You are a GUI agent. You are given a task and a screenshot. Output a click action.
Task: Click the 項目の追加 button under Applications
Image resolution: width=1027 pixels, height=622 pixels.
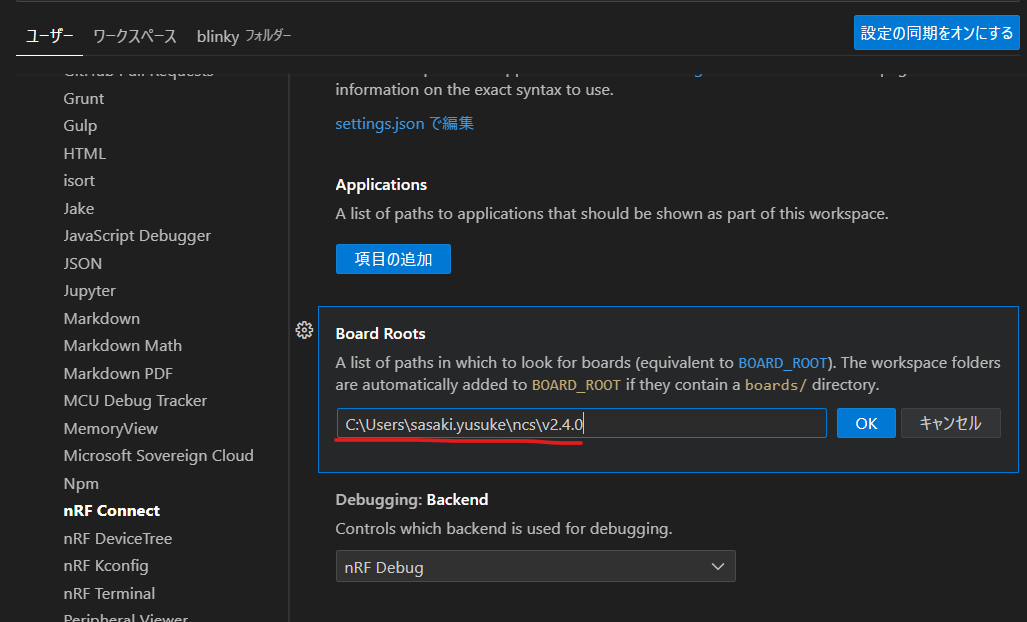coord(393,259)
